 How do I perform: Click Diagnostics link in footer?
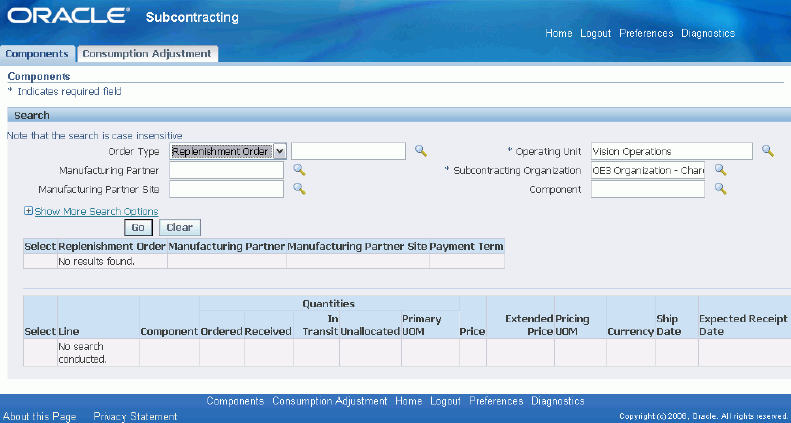coord(557,401)
